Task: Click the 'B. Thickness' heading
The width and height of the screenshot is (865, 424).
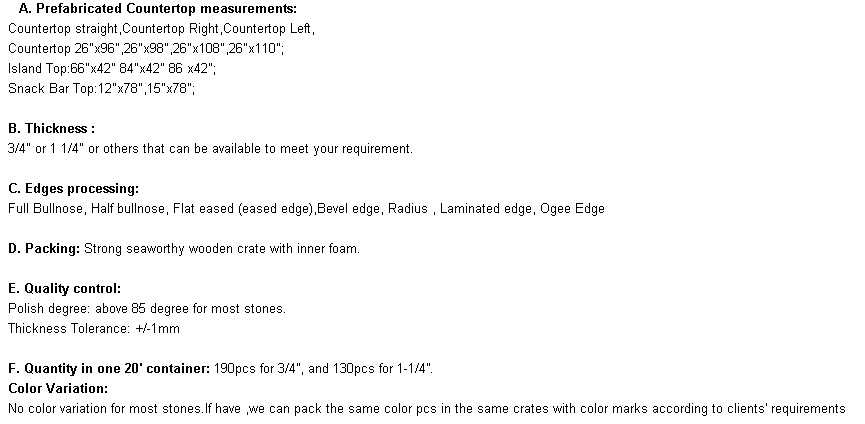Action: click(51, 128)
